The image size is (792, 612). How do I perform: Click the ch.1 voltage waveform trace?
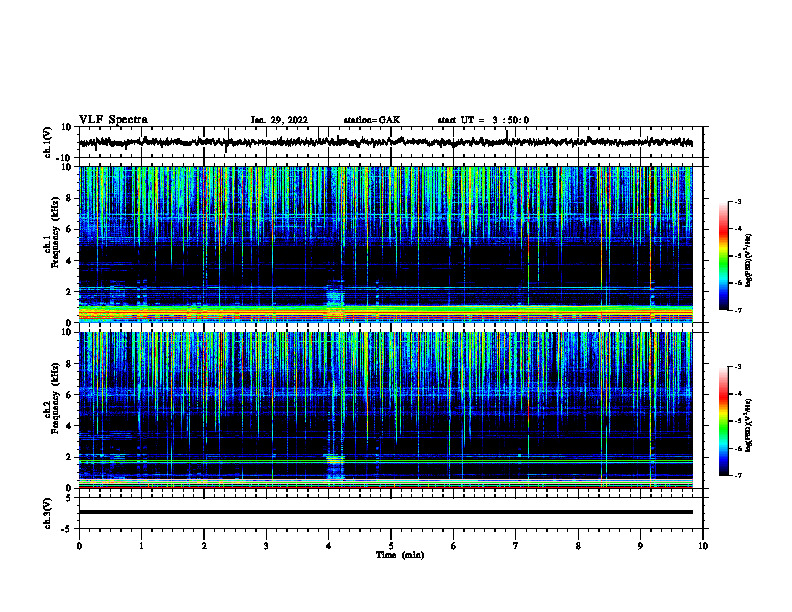coord(386,142)
